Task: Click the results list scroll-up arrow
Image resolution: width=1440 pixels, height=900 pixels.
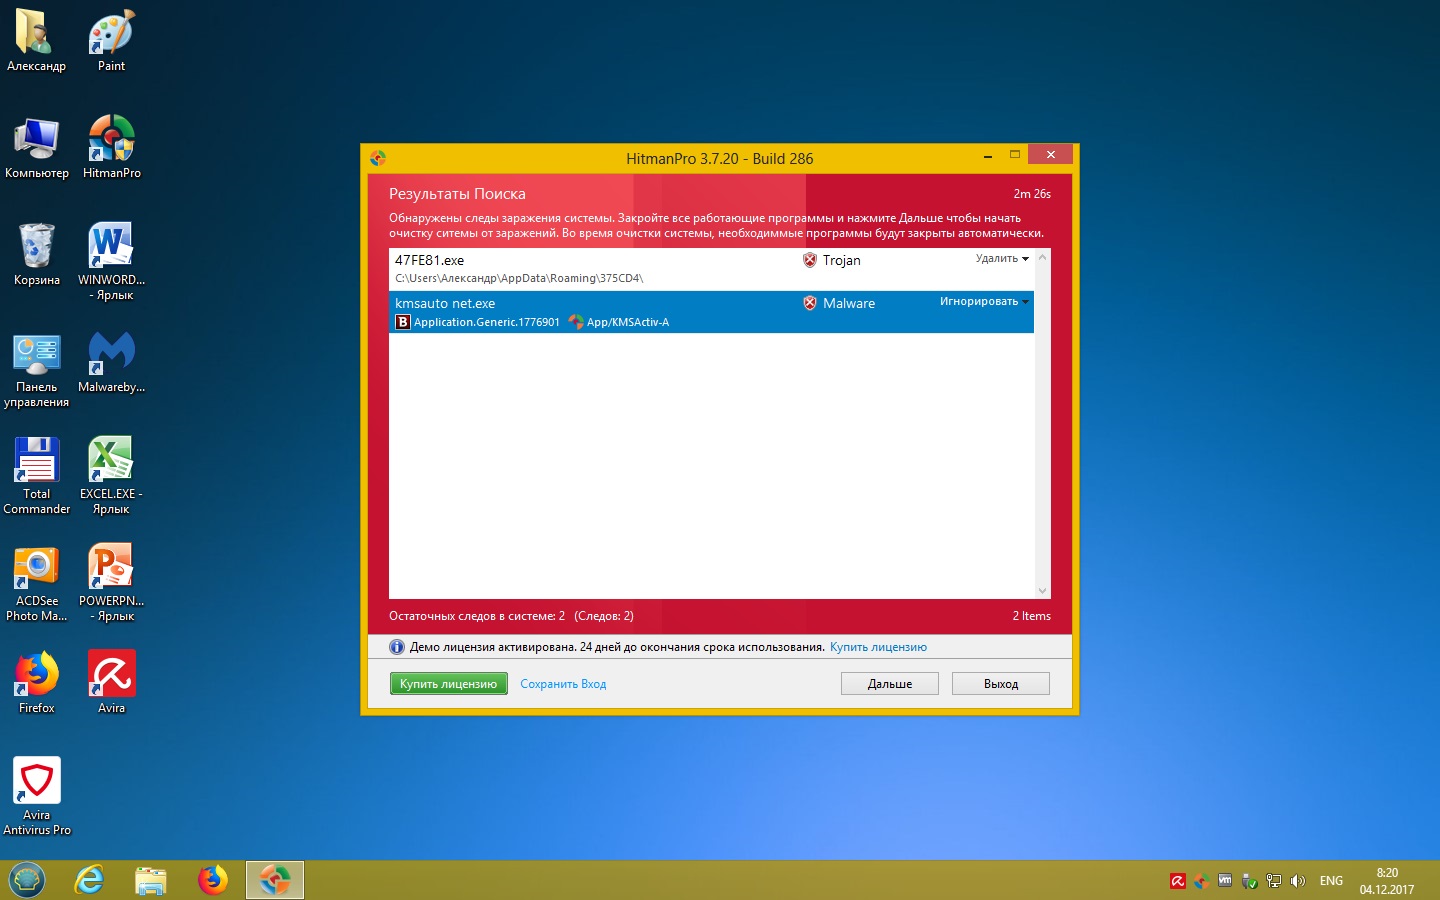Action: (x=1043, y=257)
